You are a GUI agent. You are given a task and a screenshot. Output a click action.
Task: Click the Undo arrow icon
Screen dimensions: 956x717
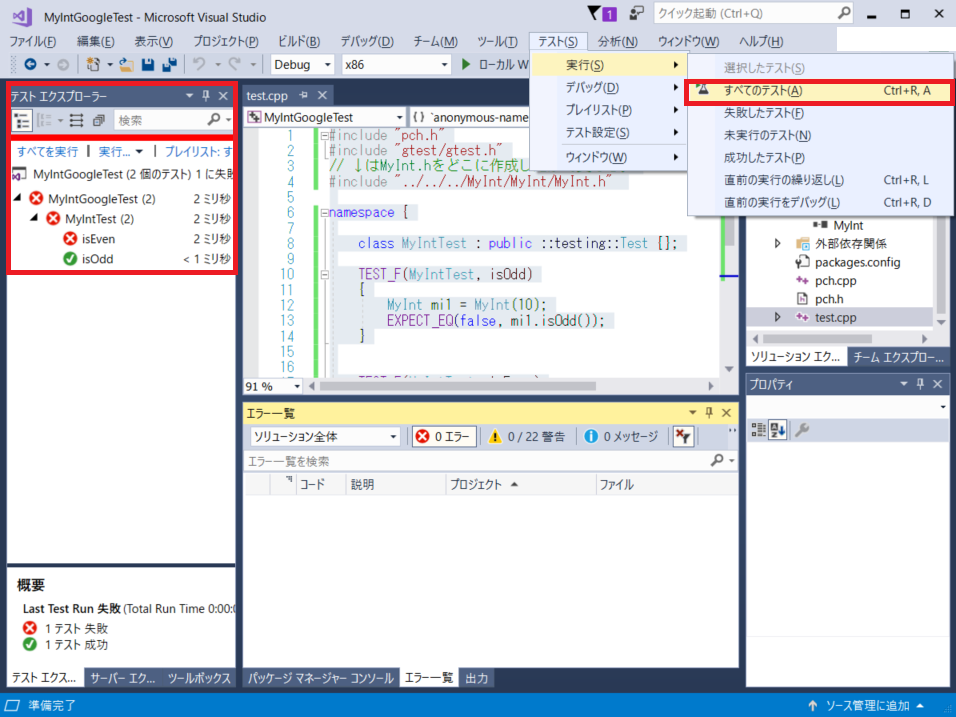pyautogui.click(x=199, y=64)
